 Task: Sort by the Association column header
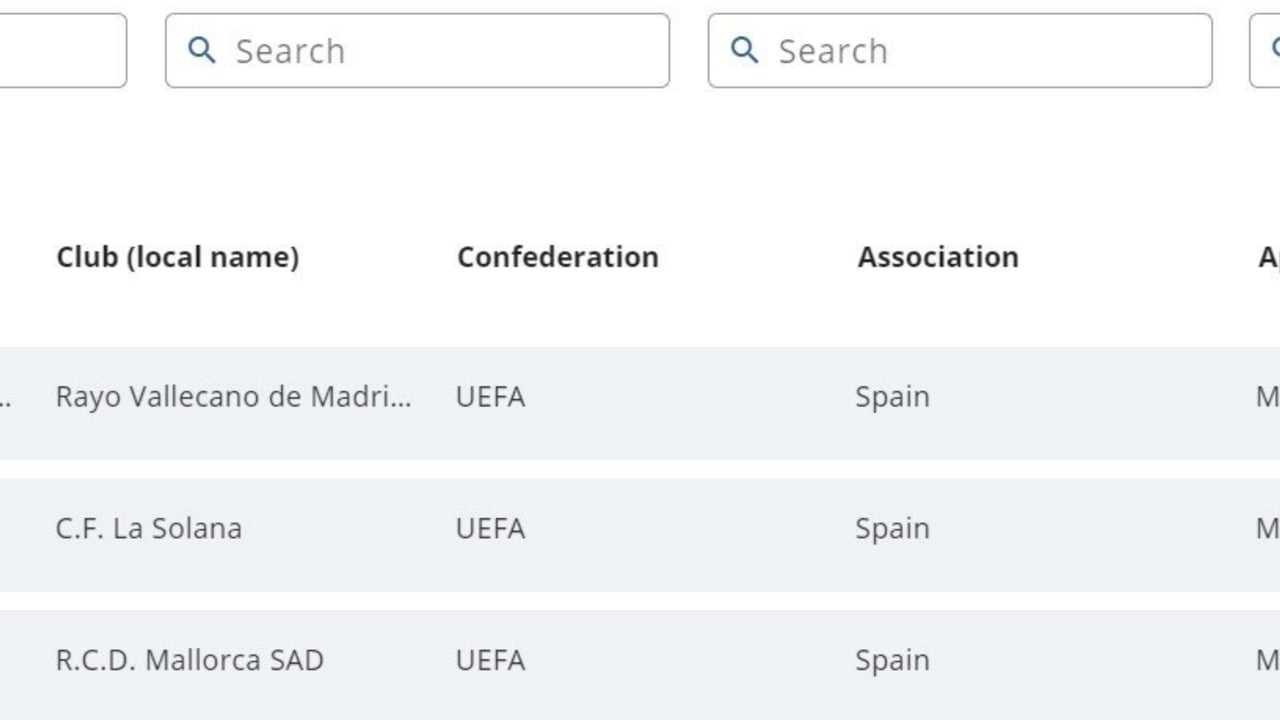coord(937,257)
